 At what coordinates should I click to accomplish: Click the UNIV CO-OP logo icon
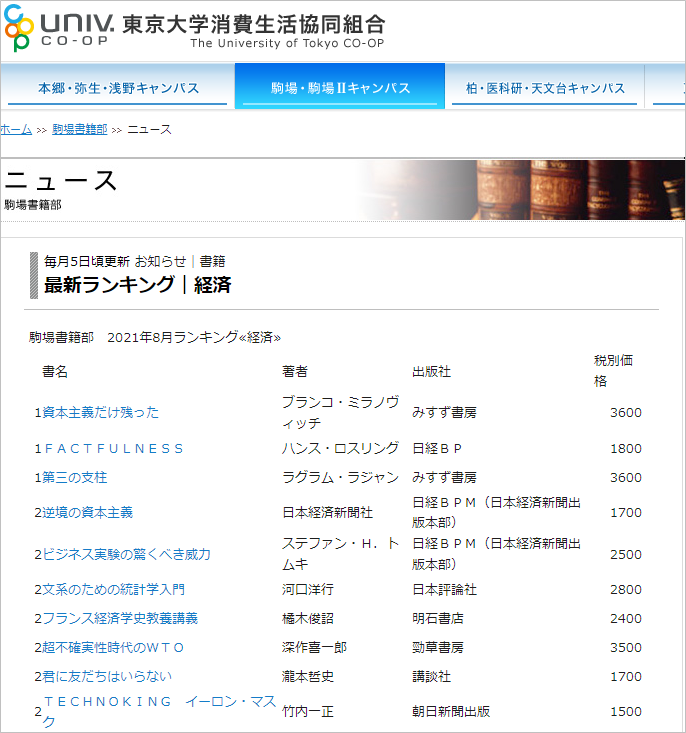click(20, 31)
